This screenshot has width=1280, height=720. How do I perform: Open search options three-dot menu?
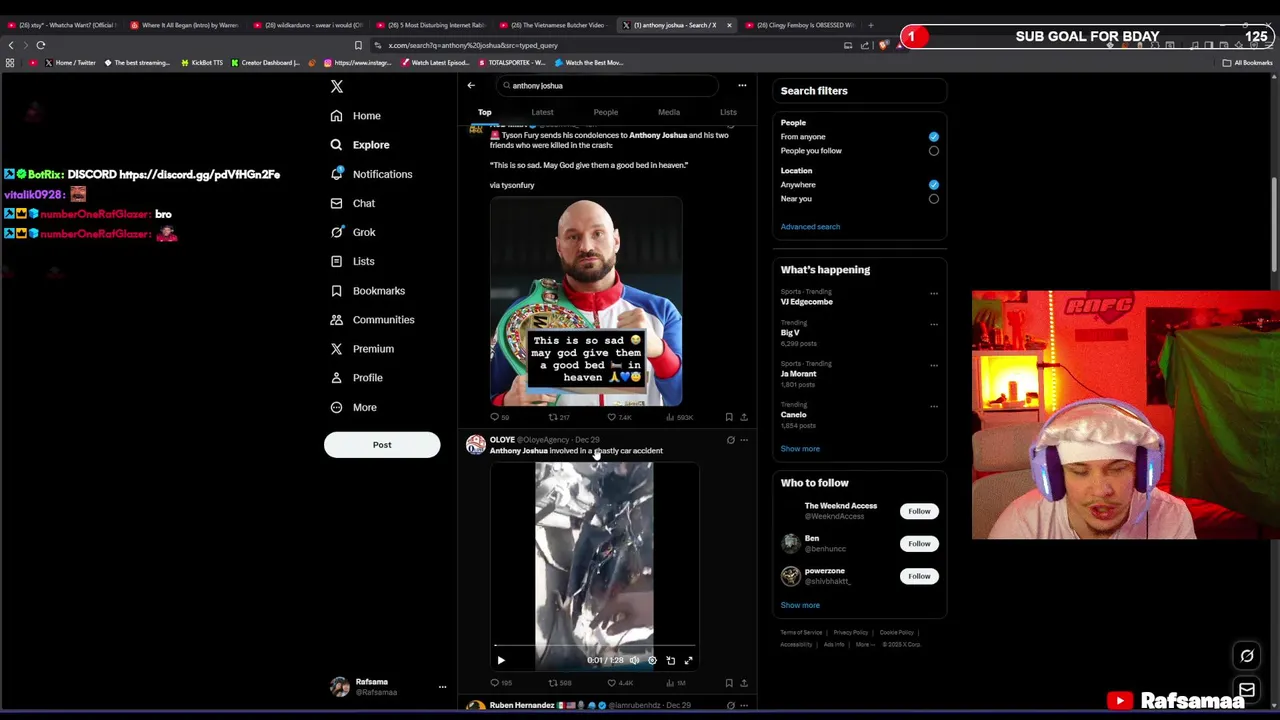click(x=742, y=86)
